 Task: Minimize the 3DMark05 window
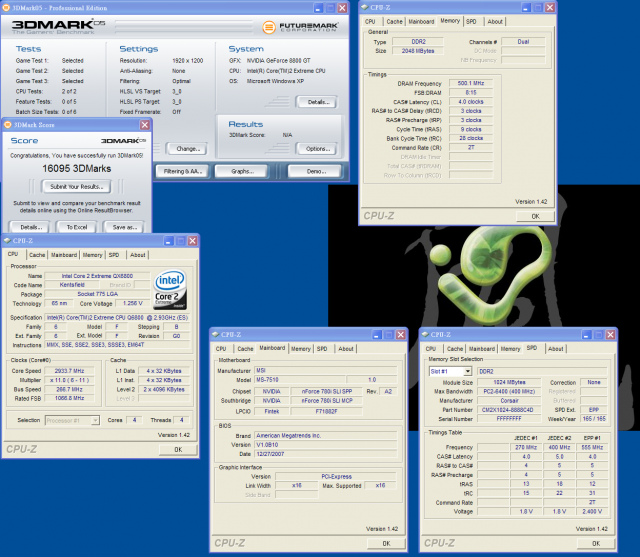click(318, 8)
